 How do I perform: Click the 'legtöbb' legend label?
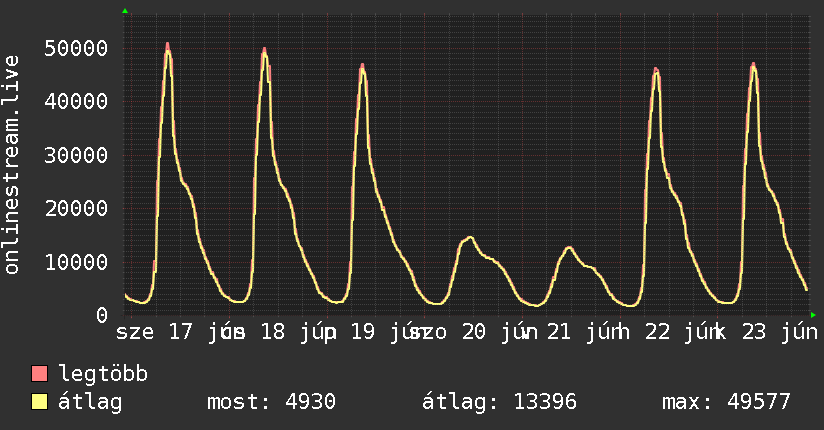tap(103, 374)
